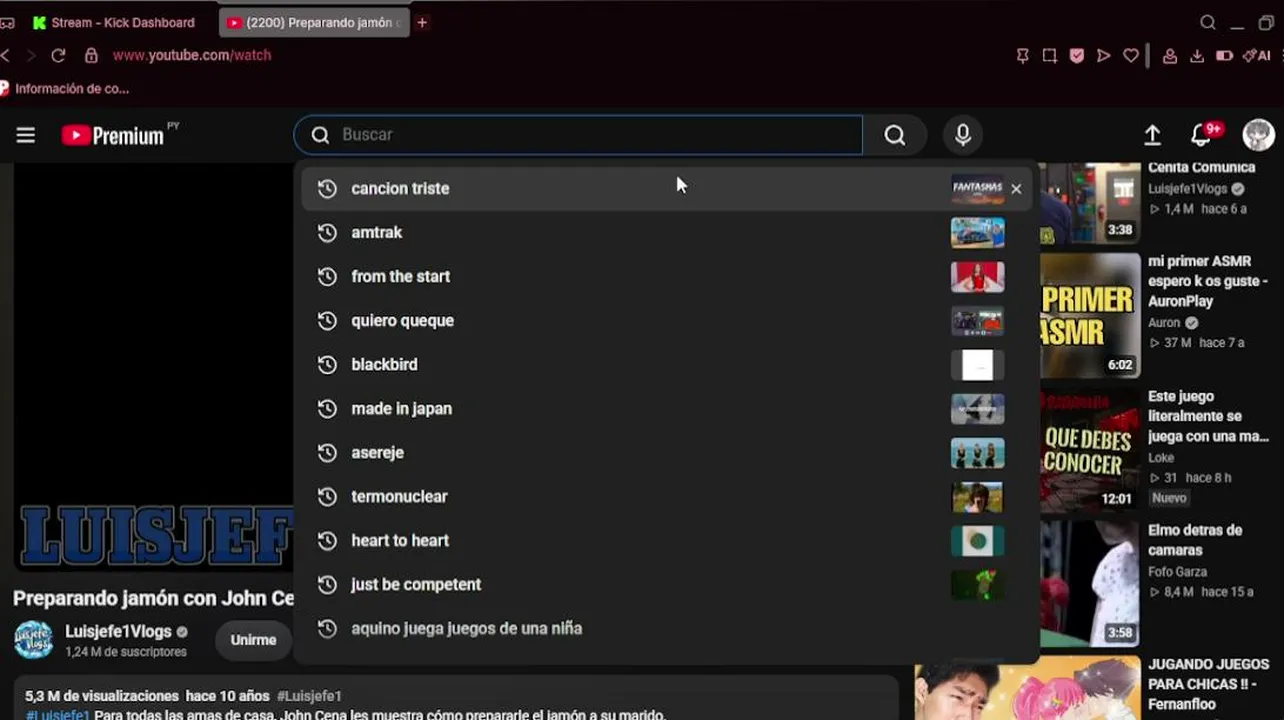Click the pin icon in address bar
Screen dimensions: 1284x720
tap(1022, 56)
